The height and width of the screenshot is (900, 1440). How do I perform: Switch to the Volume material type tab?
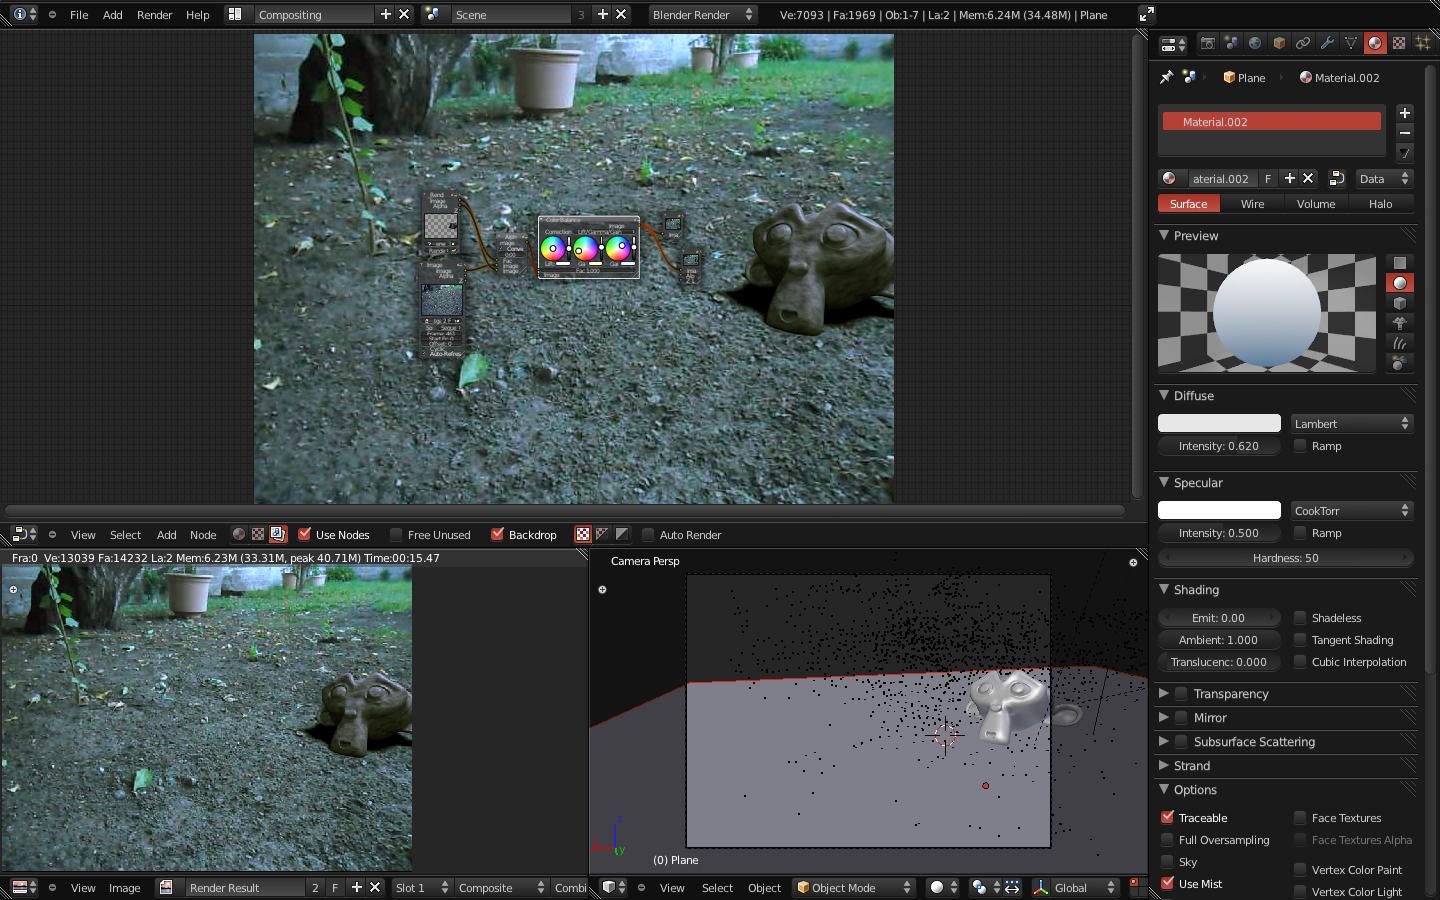click(1315, 204)
